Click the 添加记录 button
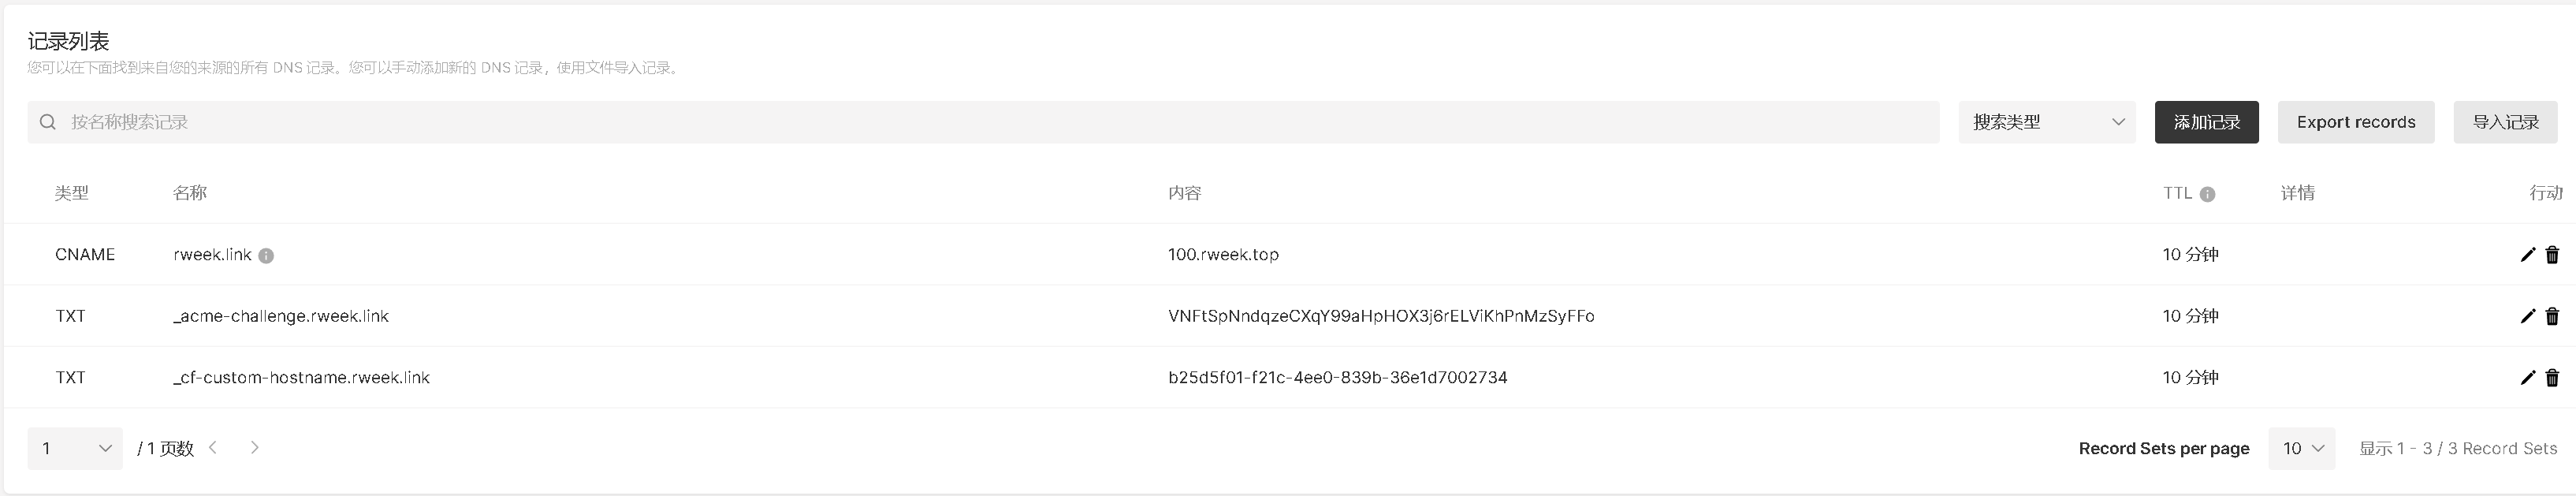The height and width of the screenshot is (496, 2576). click(x=2206, y=122)
